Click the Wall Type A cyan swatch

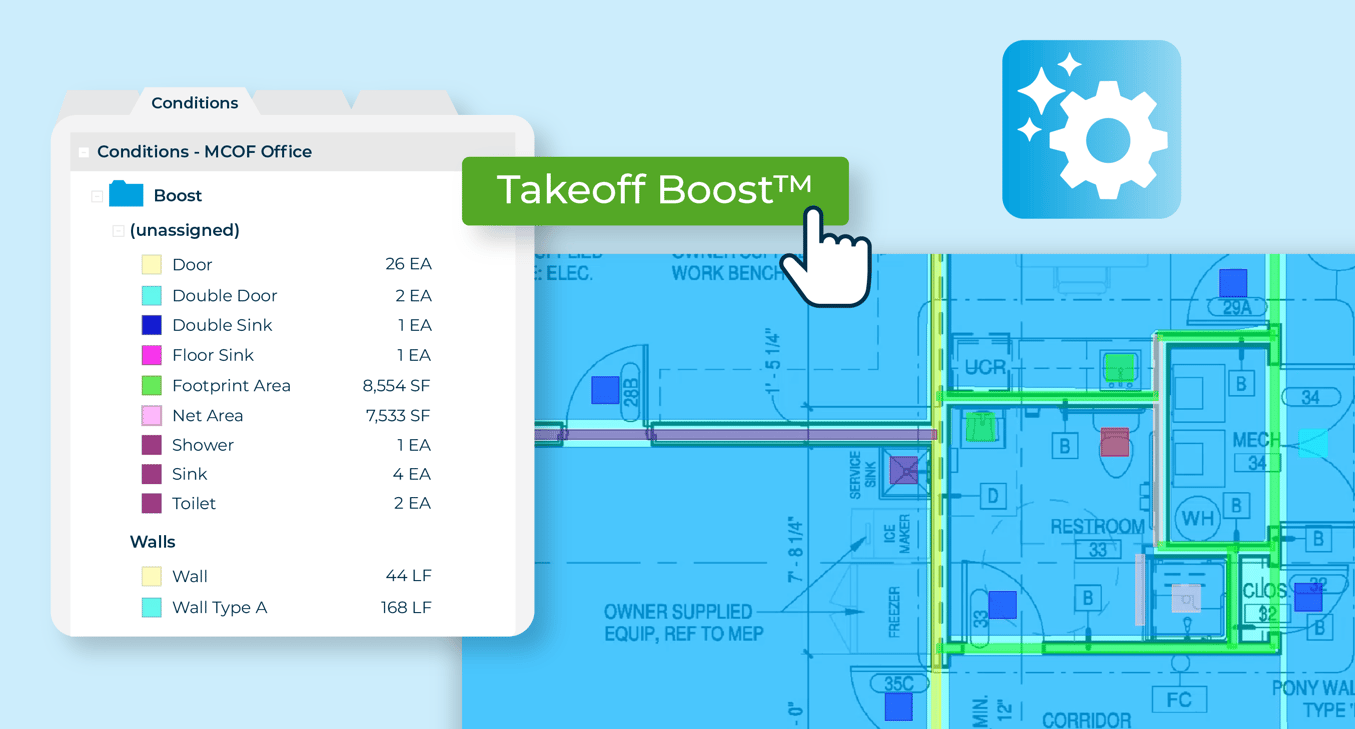(151, 607)
